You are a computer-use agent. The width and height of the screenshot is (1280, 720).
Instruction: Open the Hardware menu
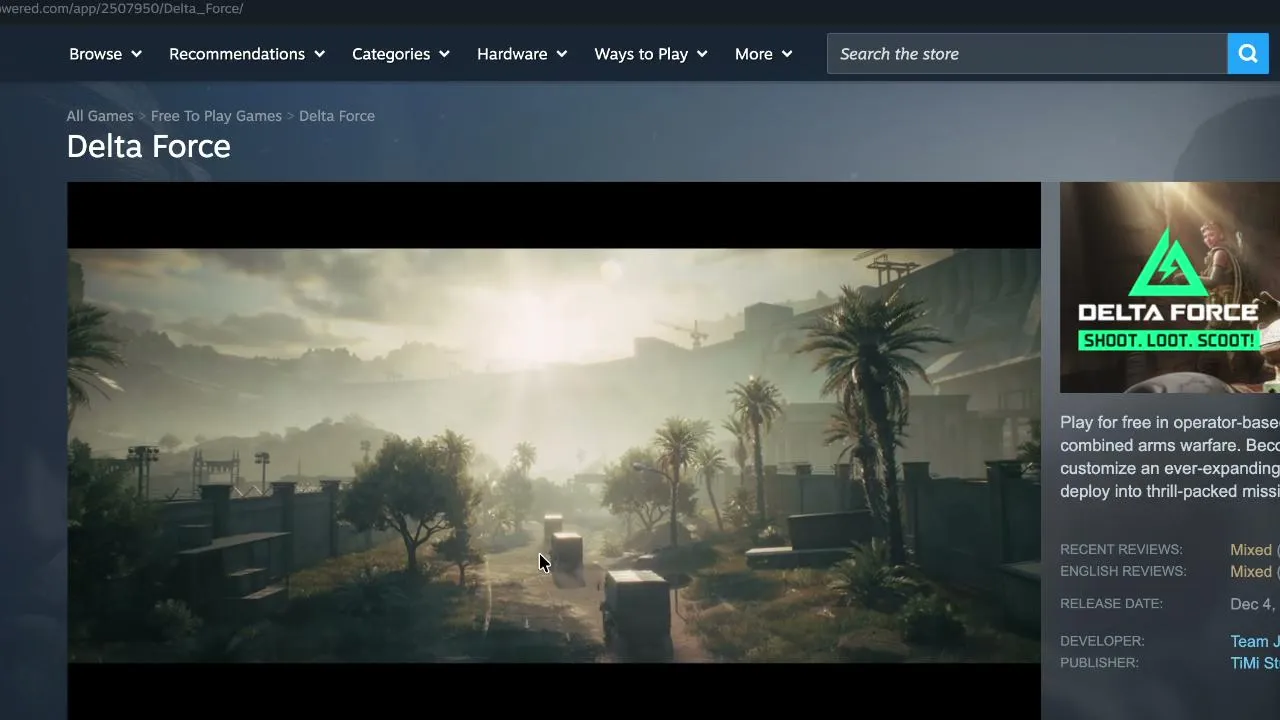pos(522,54)
